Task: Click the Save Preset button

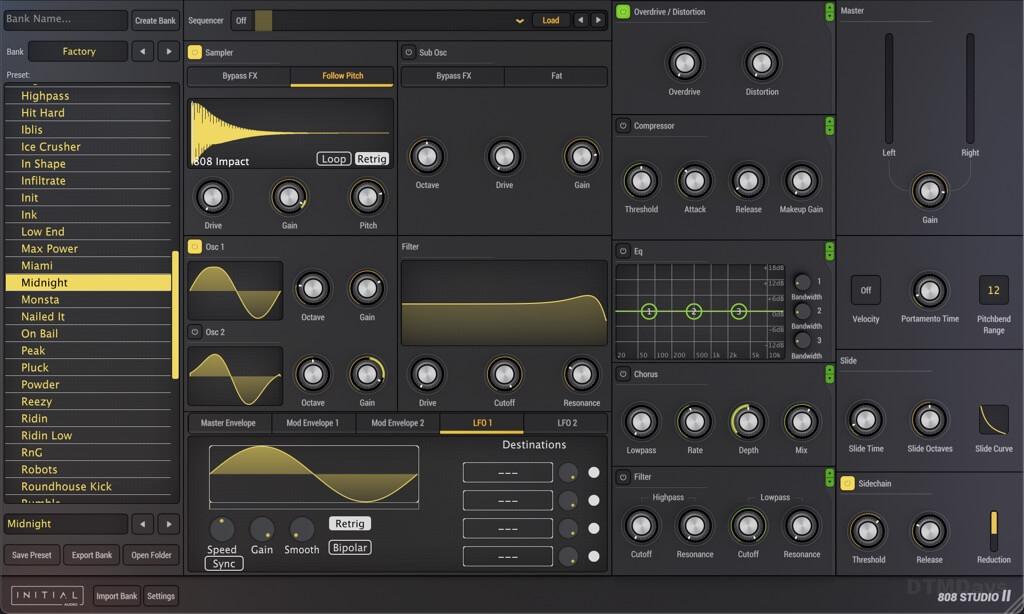Action: [x=32, y=555]
